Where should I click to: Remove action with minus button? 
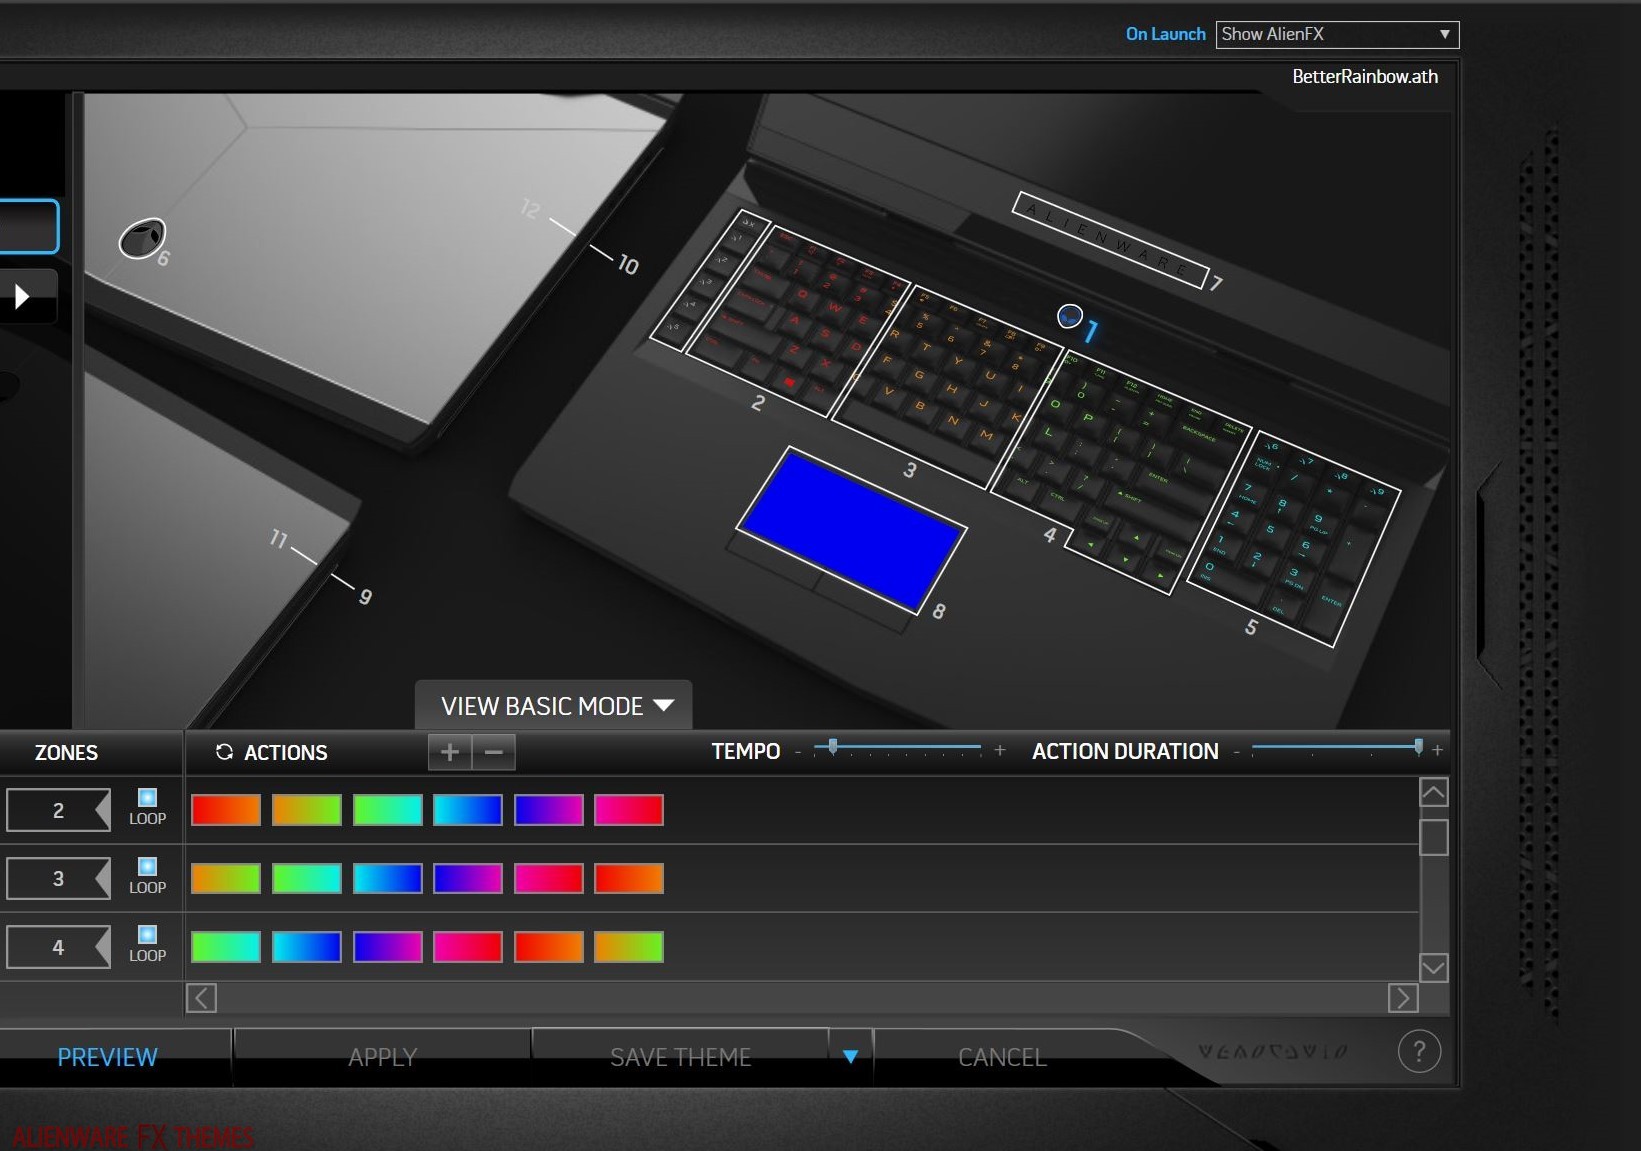494,752
